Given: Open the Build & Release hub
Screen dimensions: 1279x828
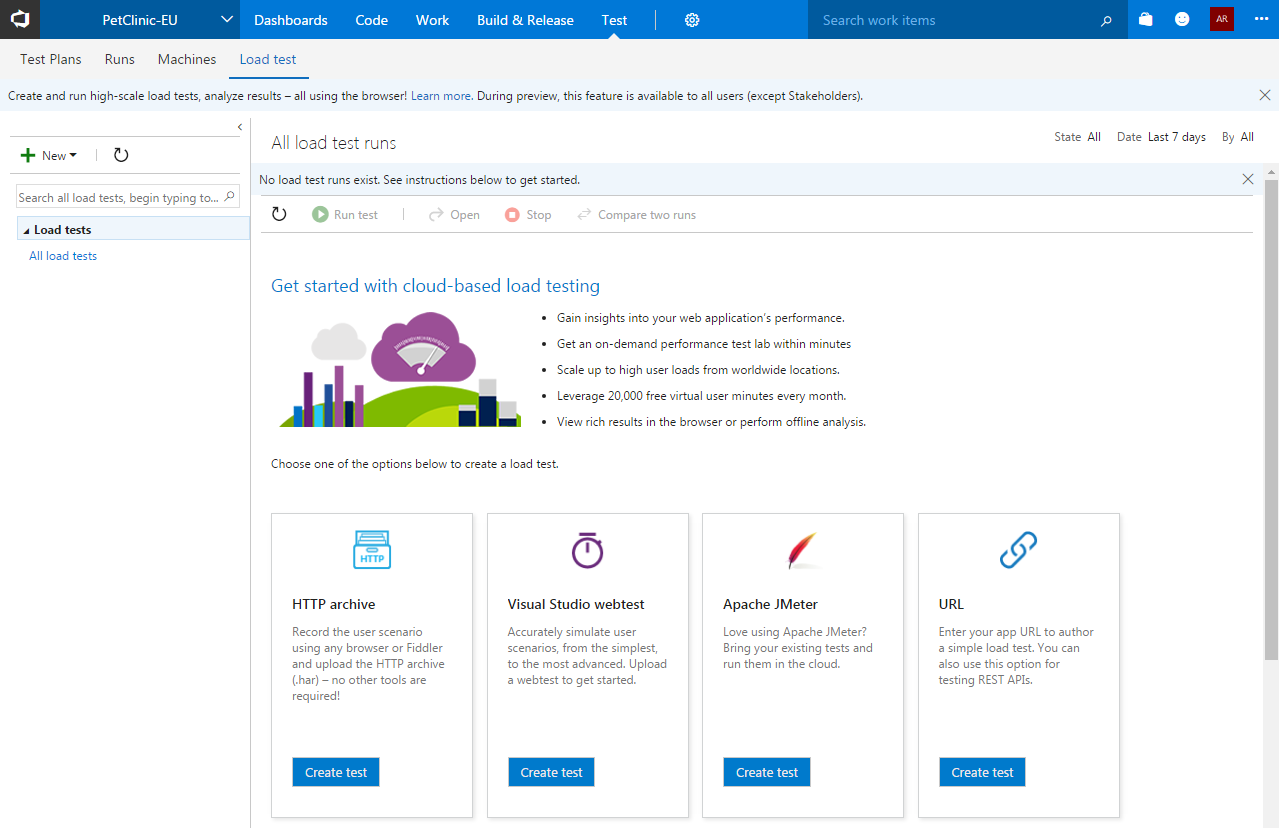Looking at the screenshot, I should 525,20.
